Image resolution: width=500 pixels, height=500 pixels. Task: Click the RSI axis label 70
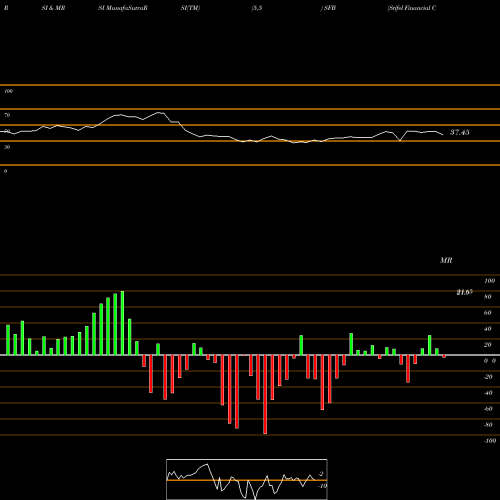tap(7, 115)
